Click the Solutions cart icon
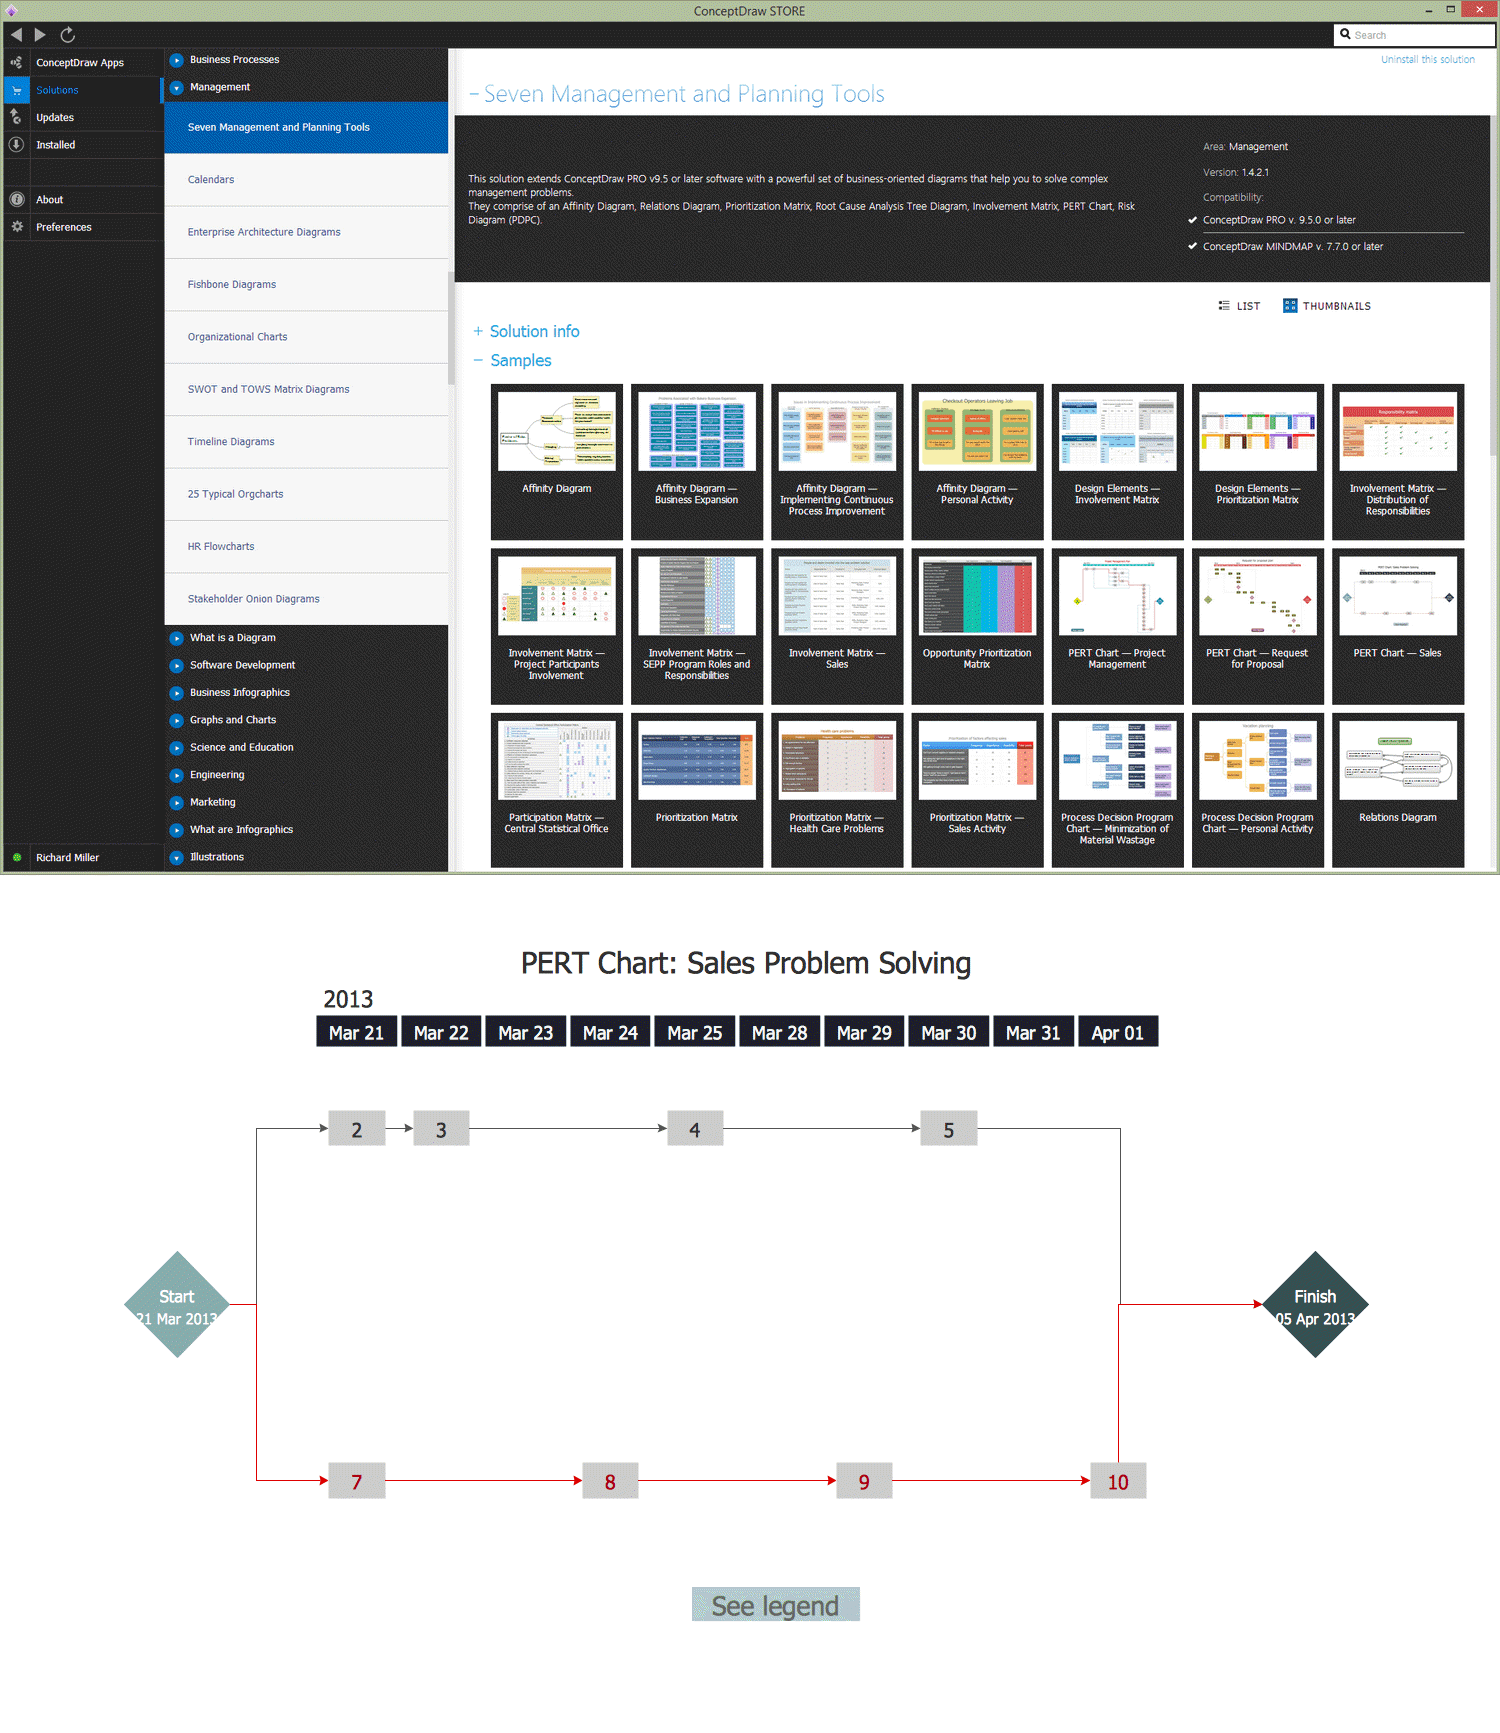 coord(16,90)
